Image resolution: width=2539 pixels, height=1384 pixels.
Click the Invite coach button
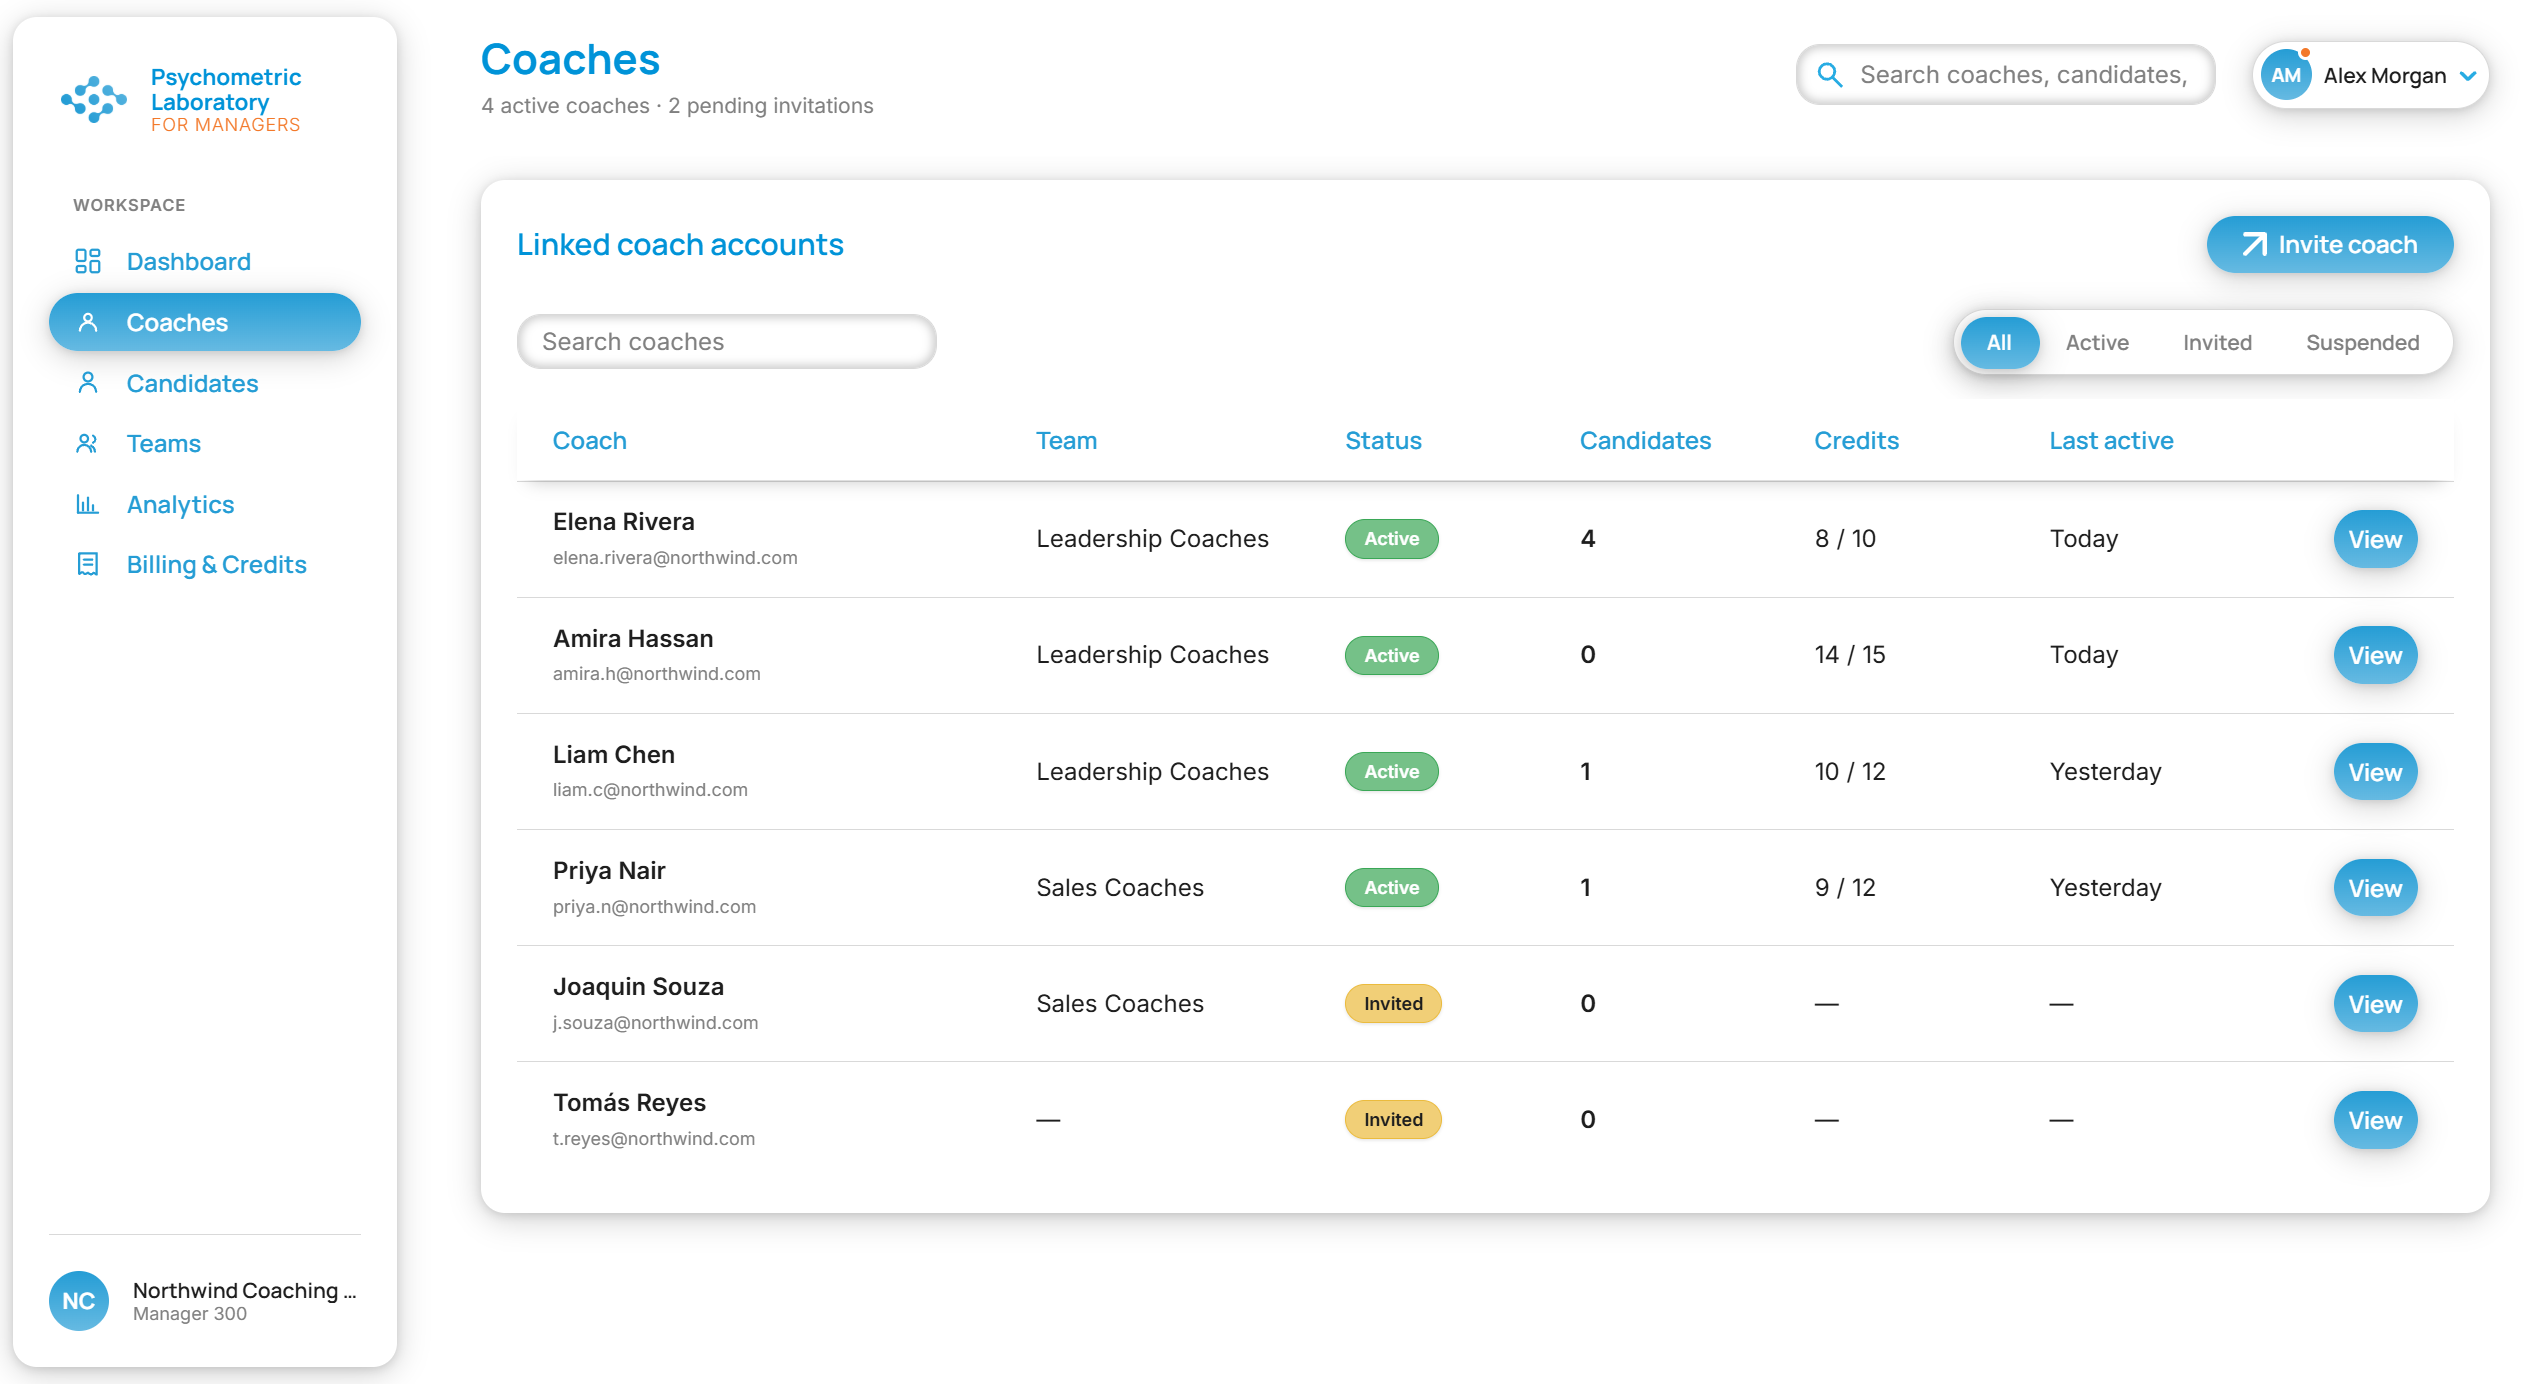2330,244
